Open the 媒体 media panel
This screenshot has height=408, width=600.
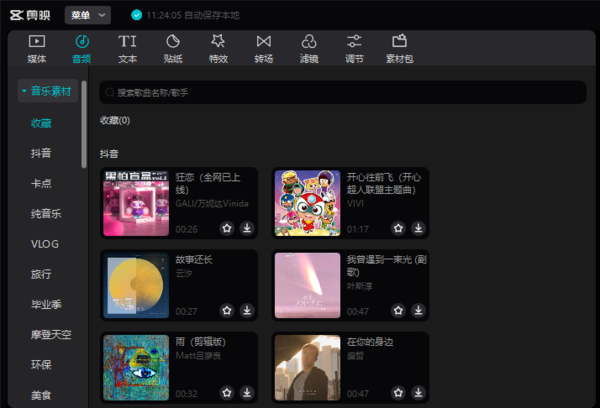pos(36,47)
